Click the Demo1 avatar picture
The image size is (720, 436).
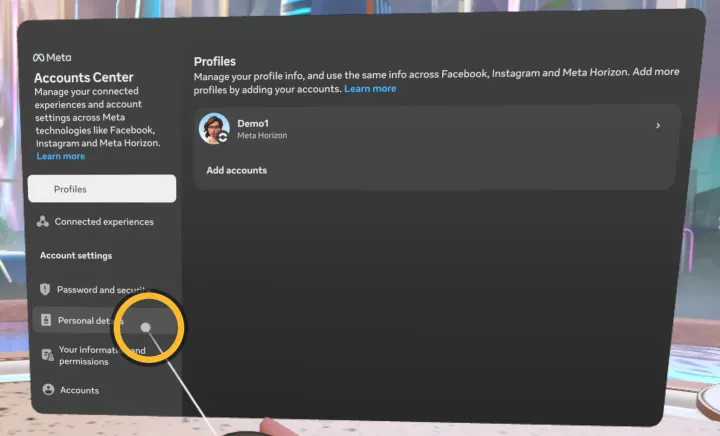point(214,129)
